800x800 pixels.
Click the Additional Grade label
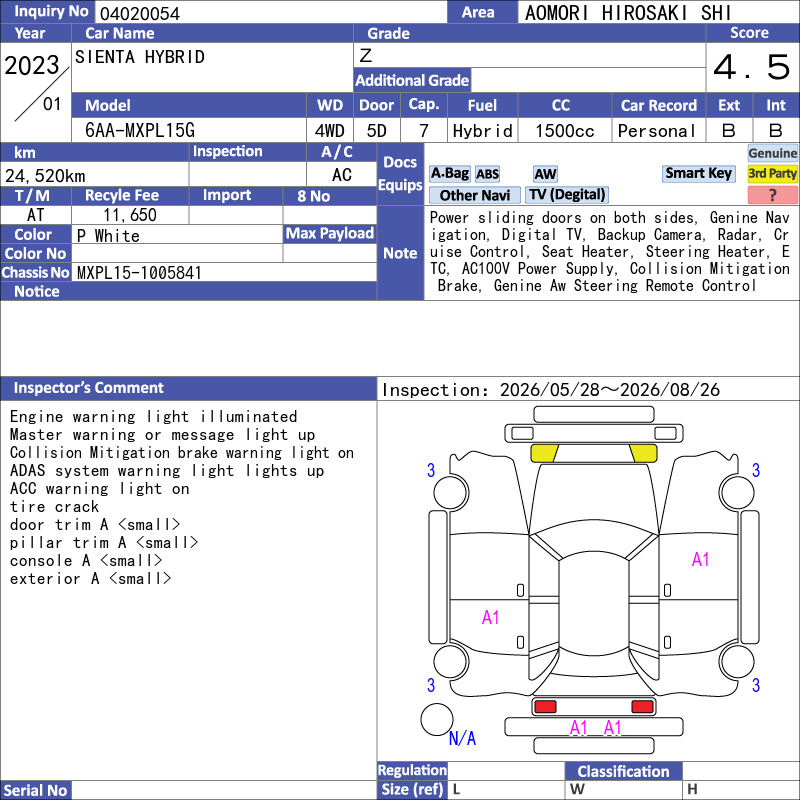point(412,80)
